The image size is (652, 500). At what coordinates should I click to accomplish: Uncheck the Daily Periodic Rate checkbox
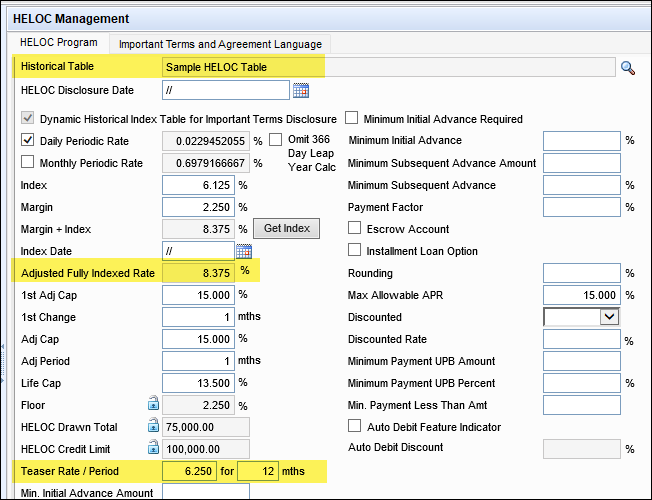(x=28, y=141)
